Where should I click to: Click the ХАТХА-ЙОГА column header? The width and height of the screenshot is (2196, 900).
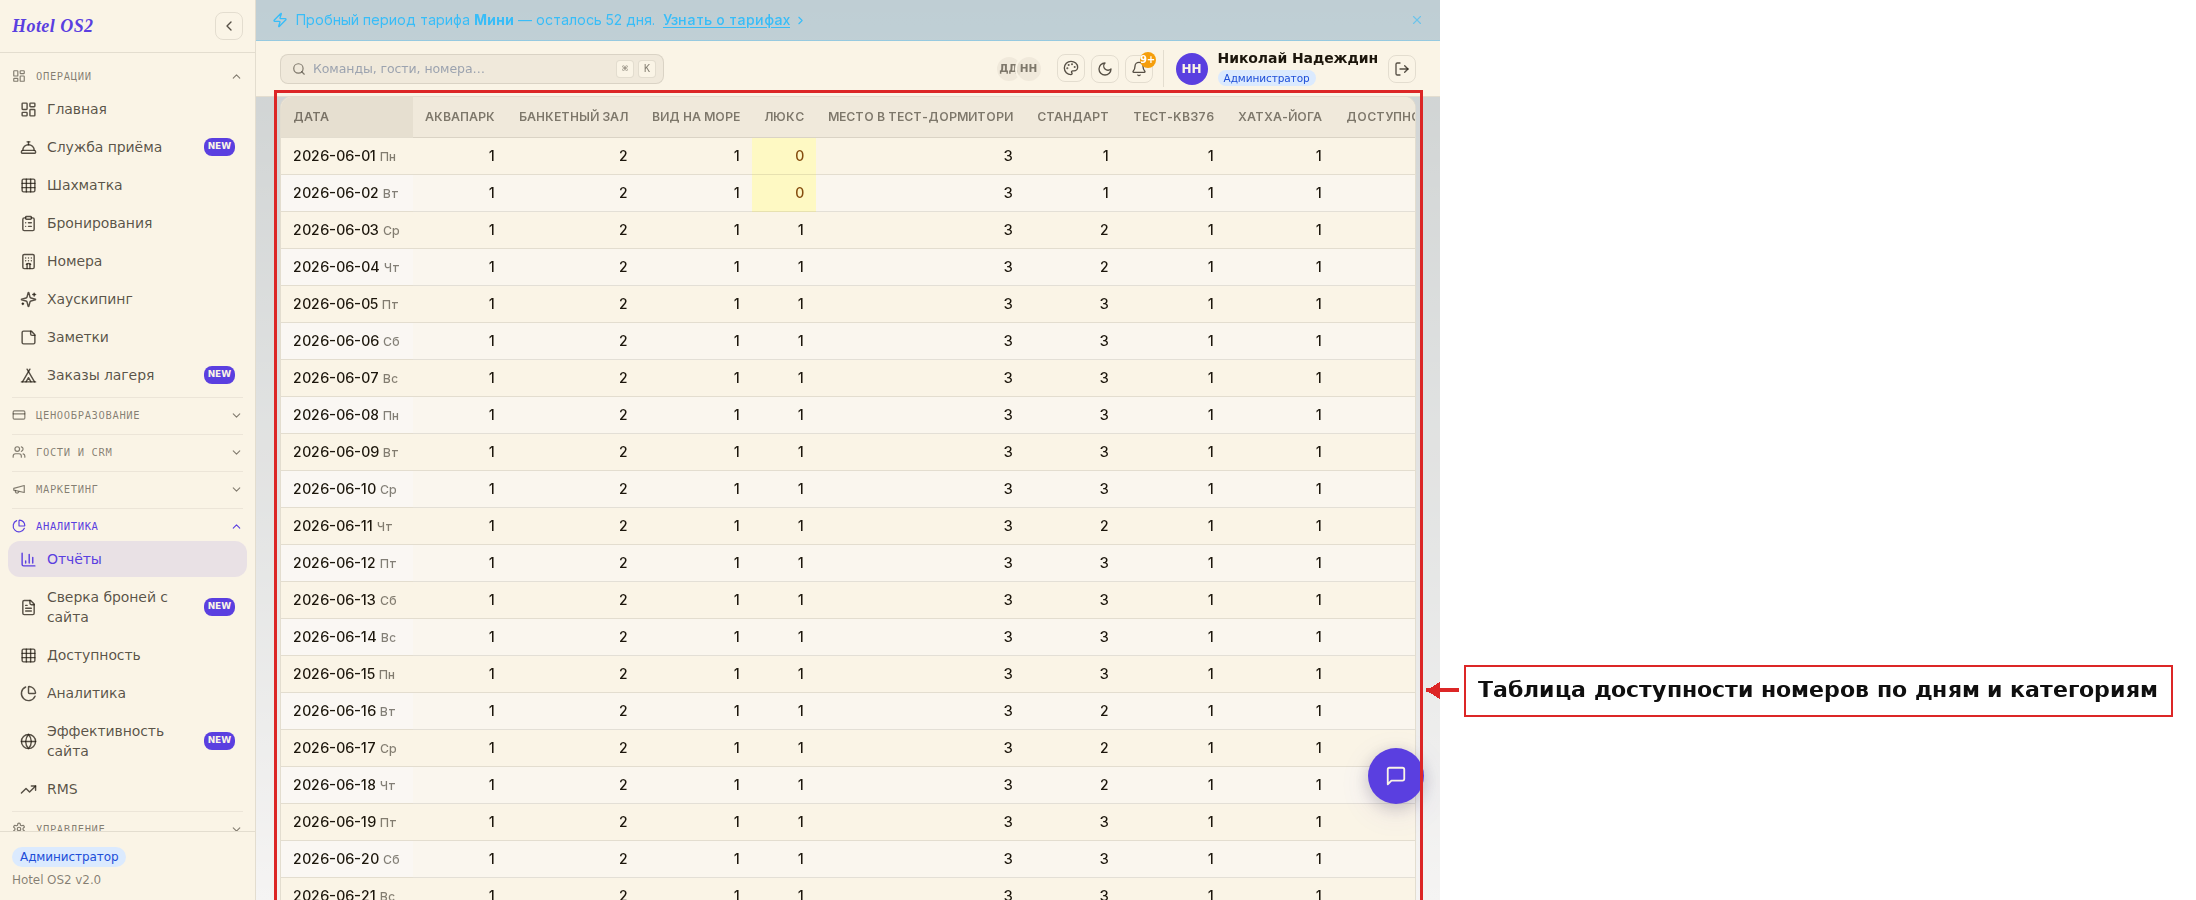click(1280, 117)
